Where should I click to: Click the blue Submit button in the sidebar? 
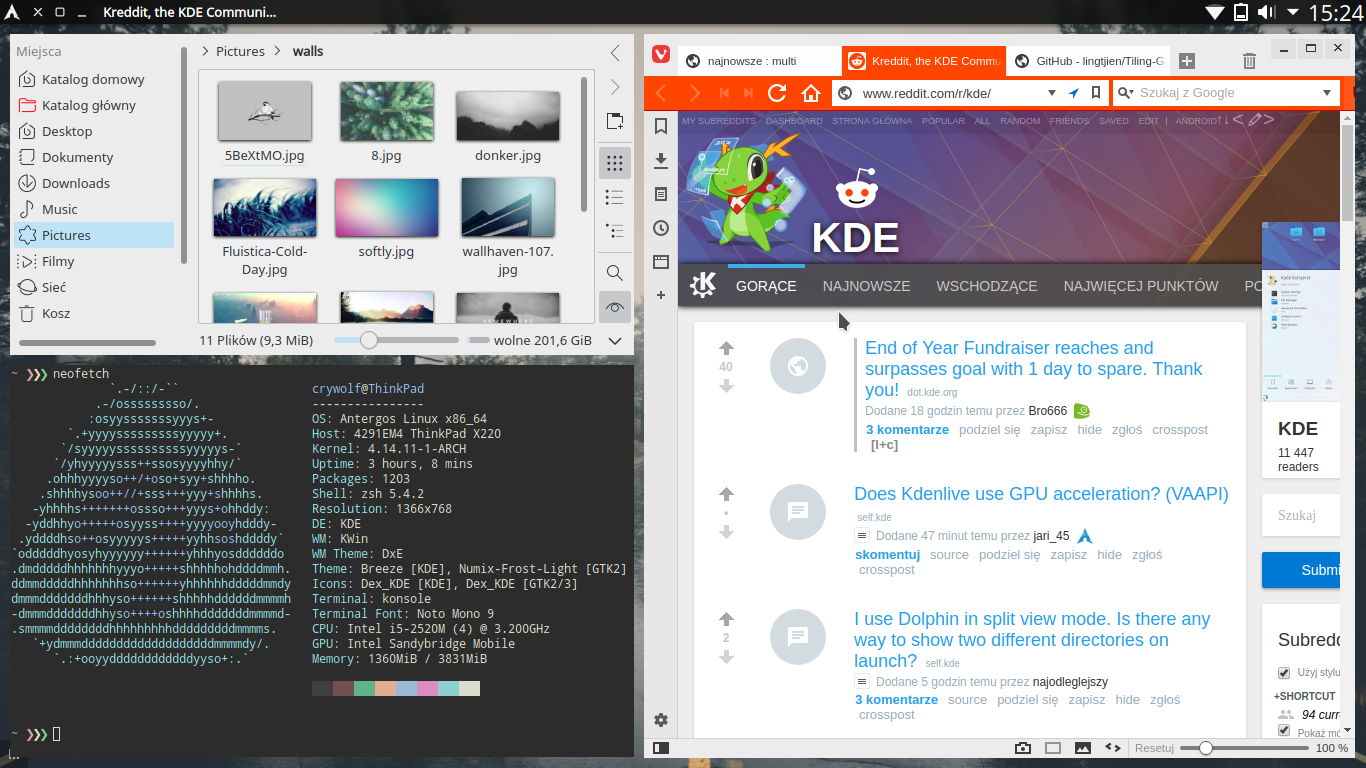coord(1301,570)
